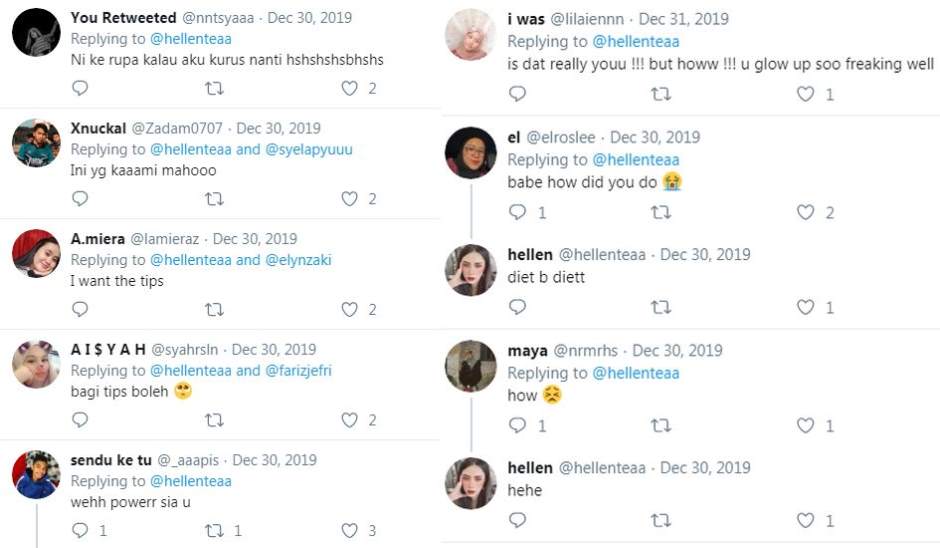940x548 pixels.
Task: Open el's profile avatar
Action: [470, 153]
